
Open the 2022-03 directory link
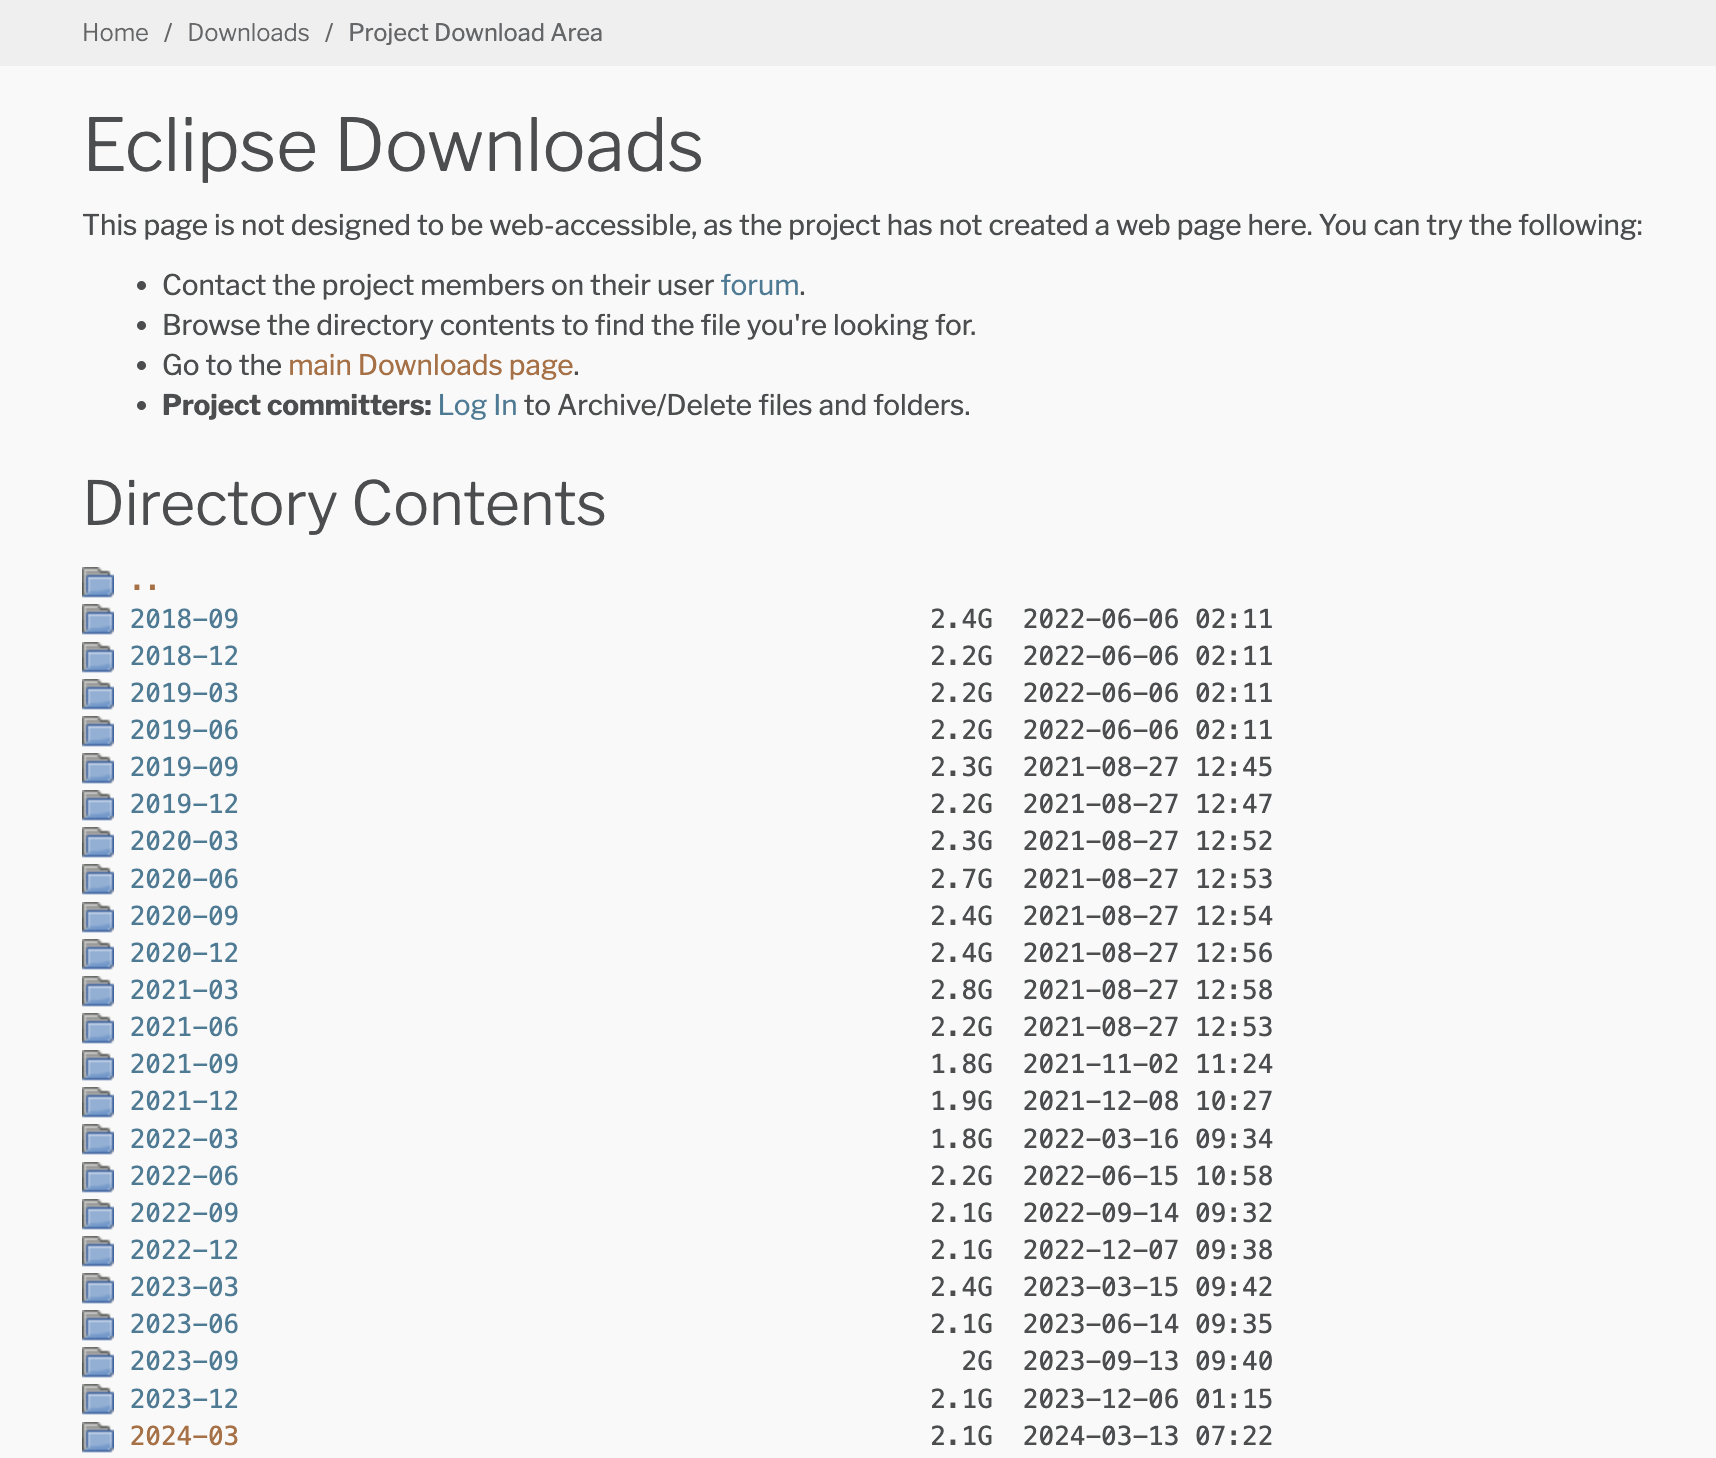coord(184,1139)
